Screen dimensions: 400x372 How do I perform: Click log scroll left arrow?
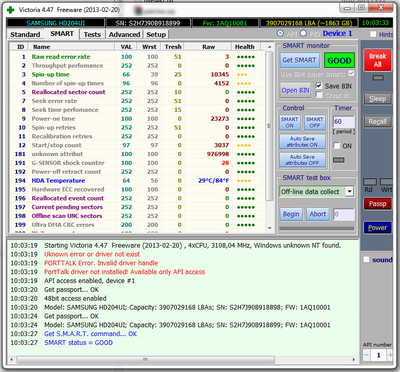tap(12, 360)
